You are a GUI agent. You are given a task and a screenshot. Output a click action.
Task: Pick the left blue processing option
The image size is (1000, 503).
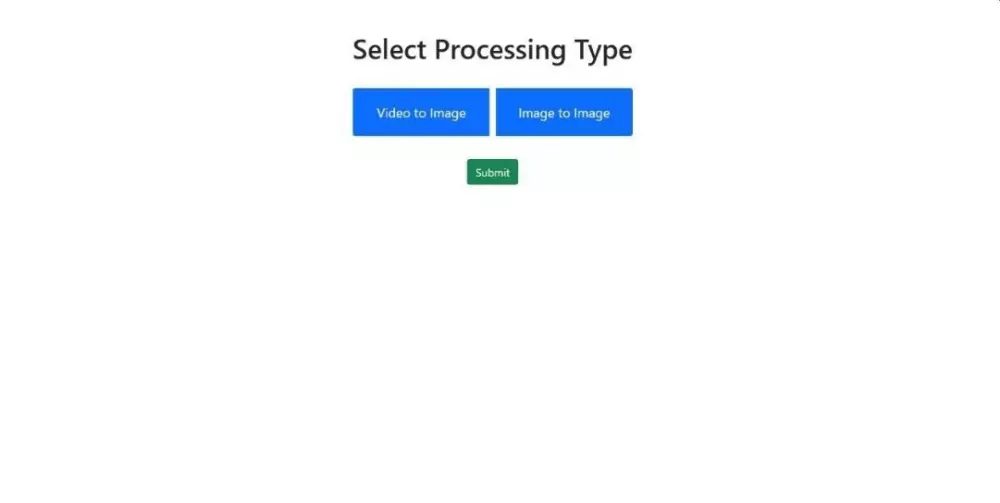click(421, 112)
